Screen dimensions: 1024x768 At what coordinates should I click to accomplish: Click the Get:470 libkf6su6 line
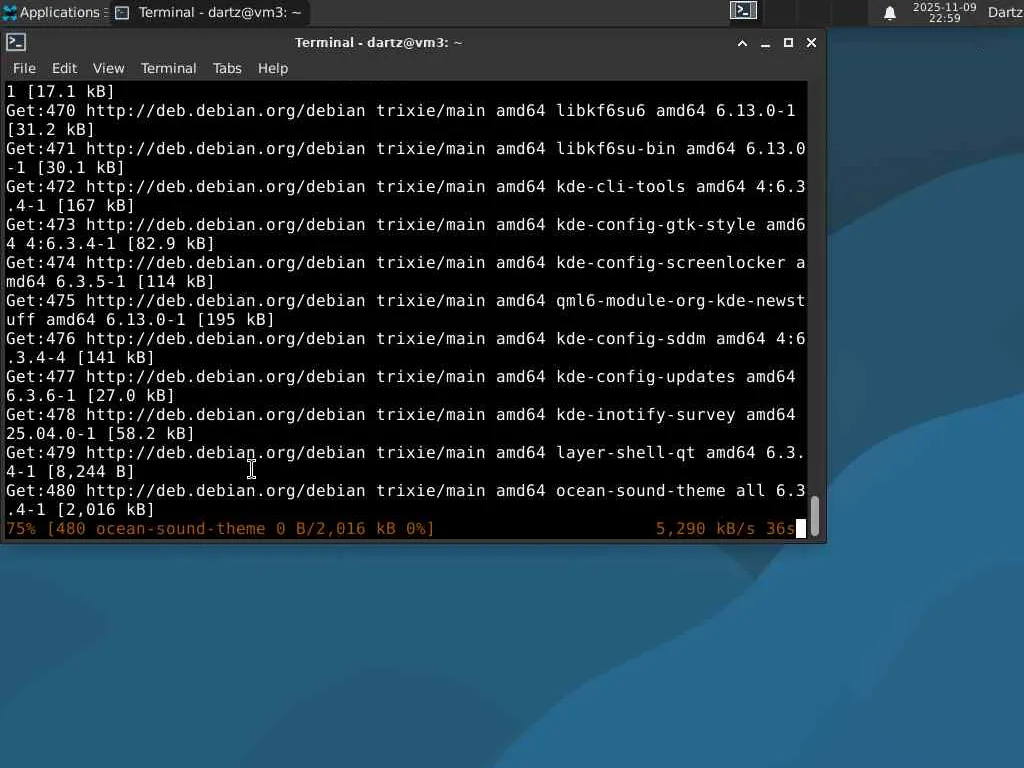401,110
